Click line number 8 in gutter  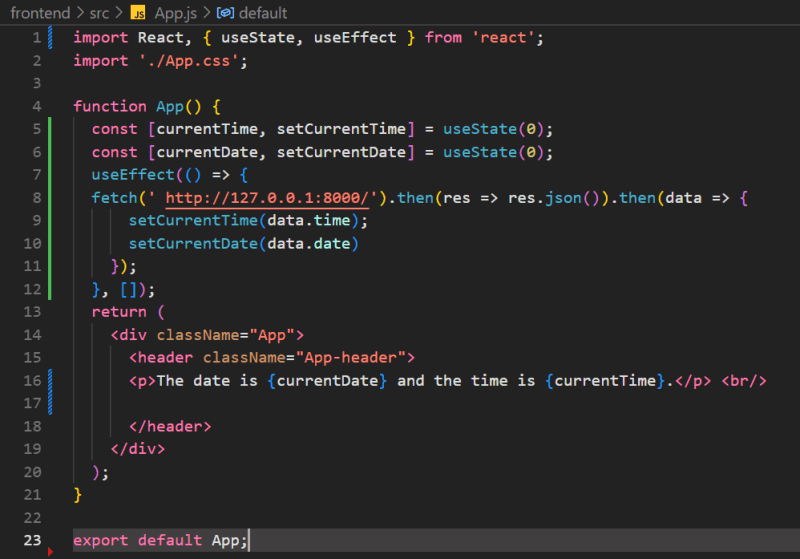coord(37,198)
